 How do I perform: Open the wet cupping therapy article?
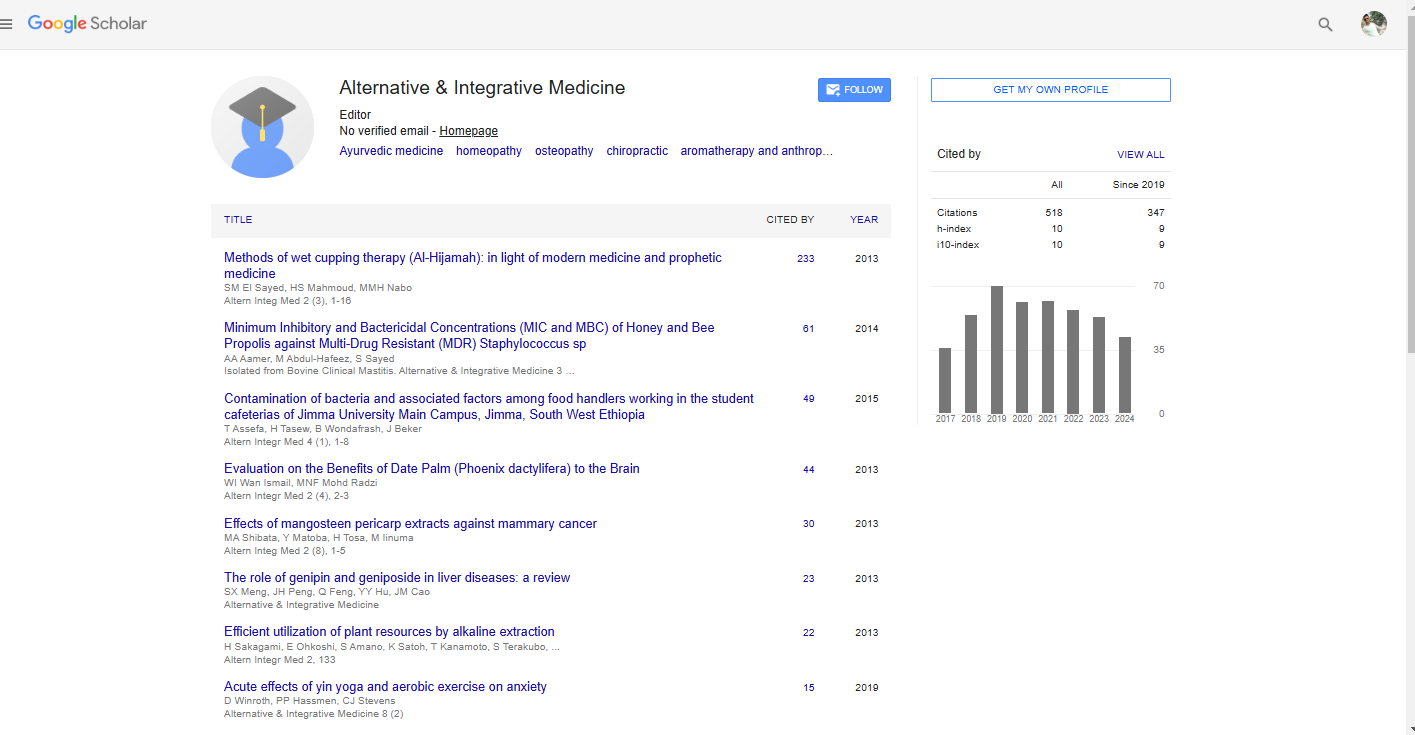pyautogui.click(x=472, y=265)
